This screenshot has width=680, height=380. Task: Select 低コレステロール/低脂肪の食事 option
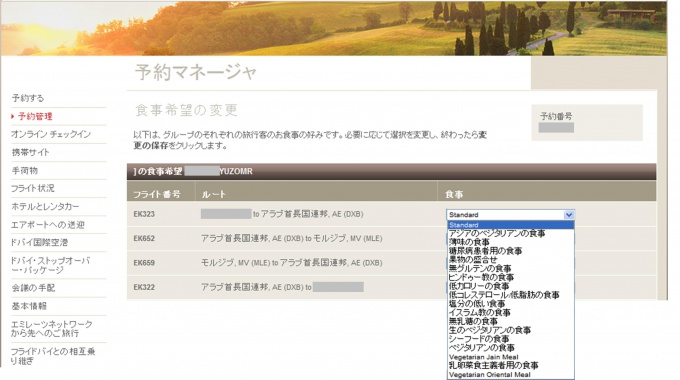point(504,295)
